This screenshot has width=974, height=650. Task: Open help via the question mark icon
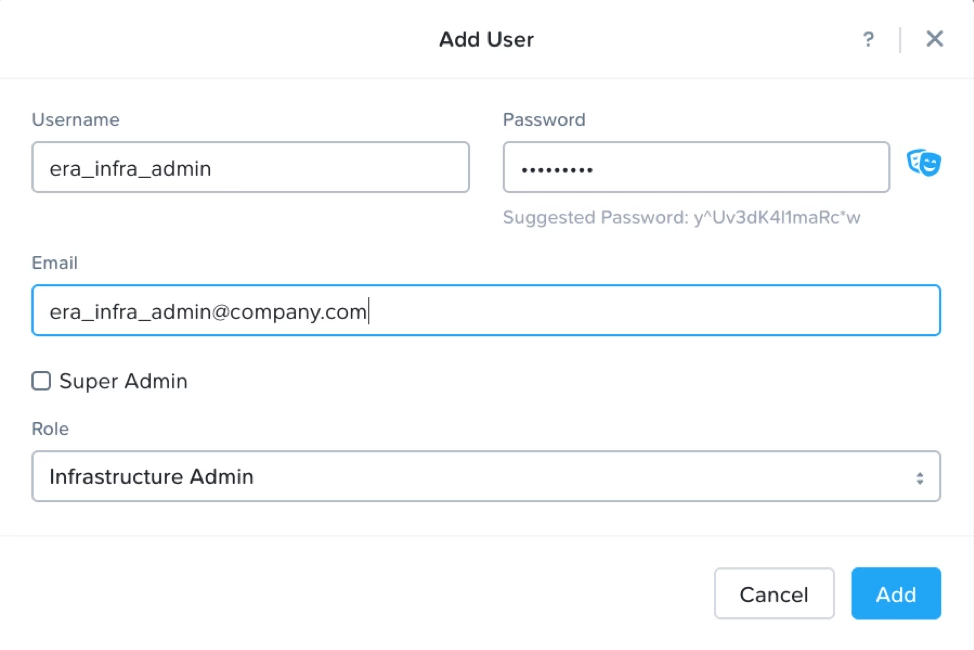(x=868, y=40)
